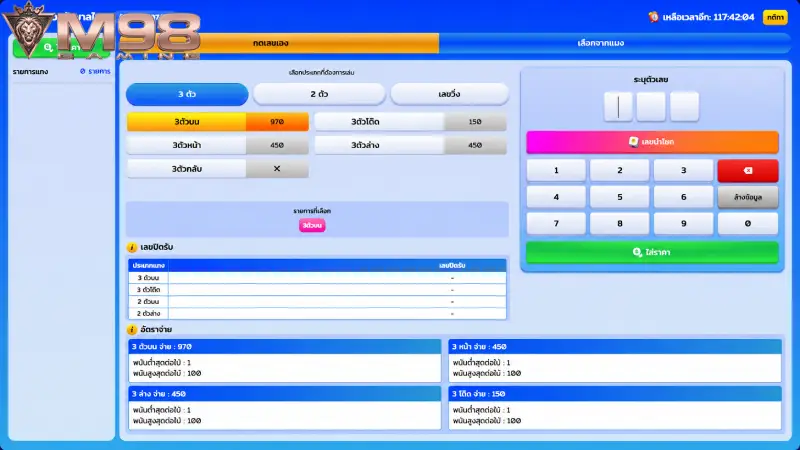Remove the pink 3ตัวบน selected tag
This screenshot has height=450, width=800.
click(312, 226)
